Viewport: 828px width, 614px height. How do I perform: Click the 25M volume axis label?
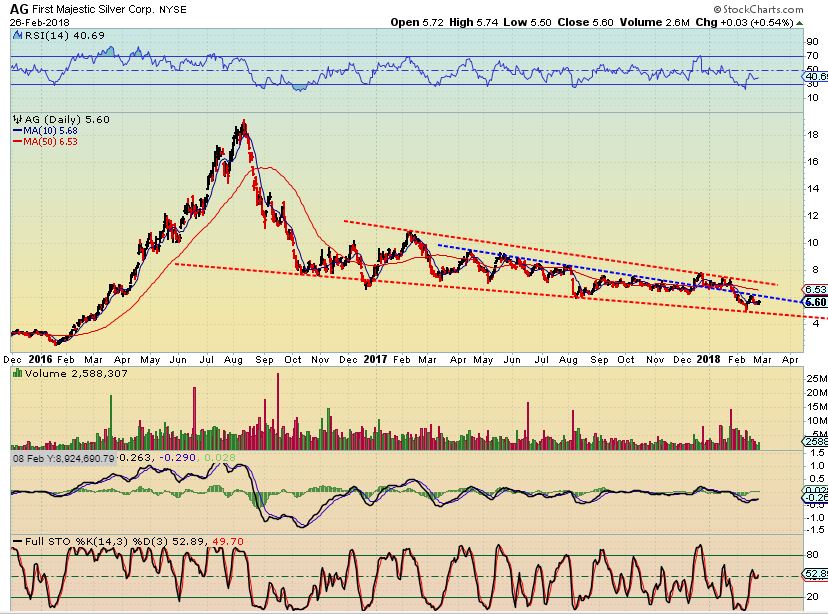click(816, 379)
